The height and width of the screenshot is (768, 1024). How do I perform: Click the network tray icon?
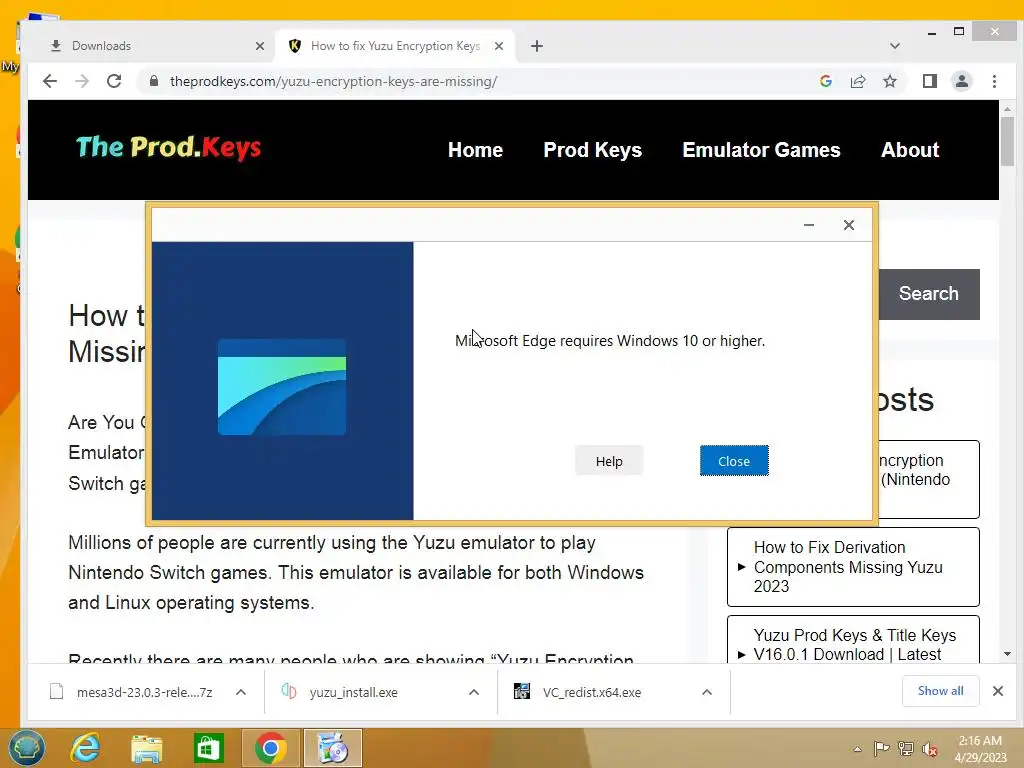(x=906, y=748)
